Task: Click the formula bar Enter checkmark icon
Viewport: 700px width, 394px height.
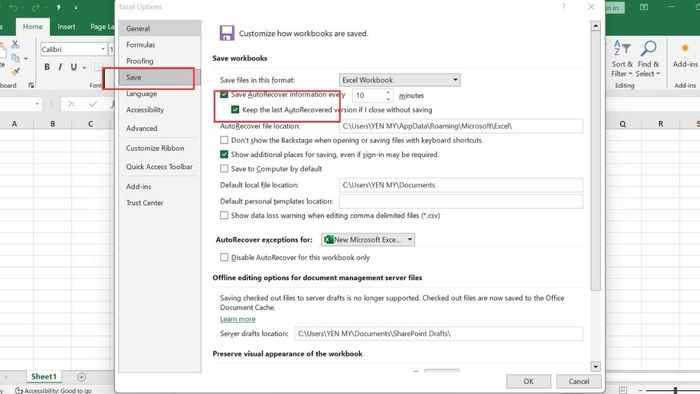Action: (x=93, y=104)
